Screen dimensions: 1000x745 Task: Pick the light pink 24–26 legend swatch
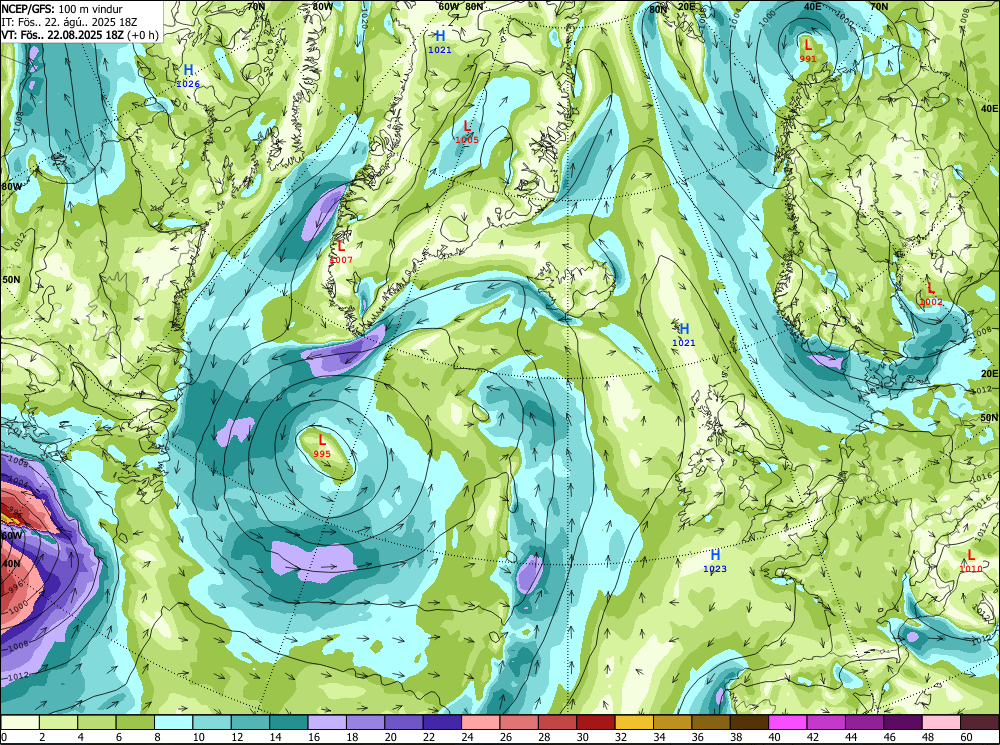pos(480,722)
